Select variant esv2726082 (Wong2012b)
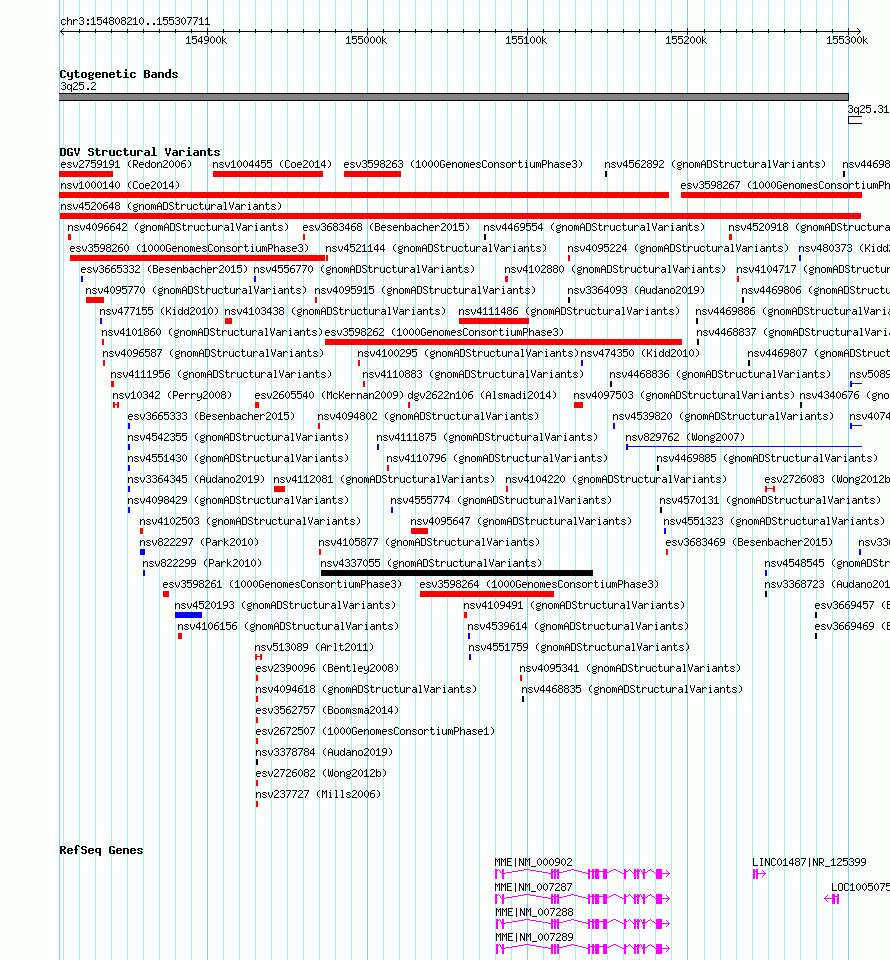 pos(321,773)
